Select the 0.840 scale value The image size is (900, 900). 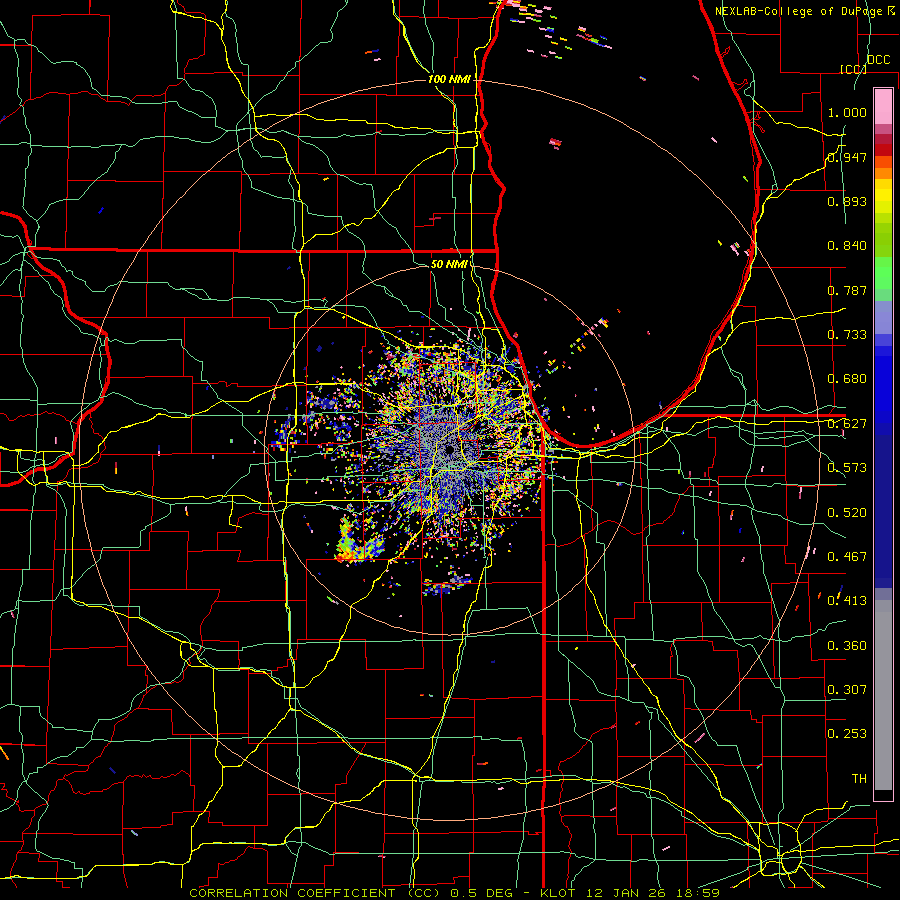(847, 246)
